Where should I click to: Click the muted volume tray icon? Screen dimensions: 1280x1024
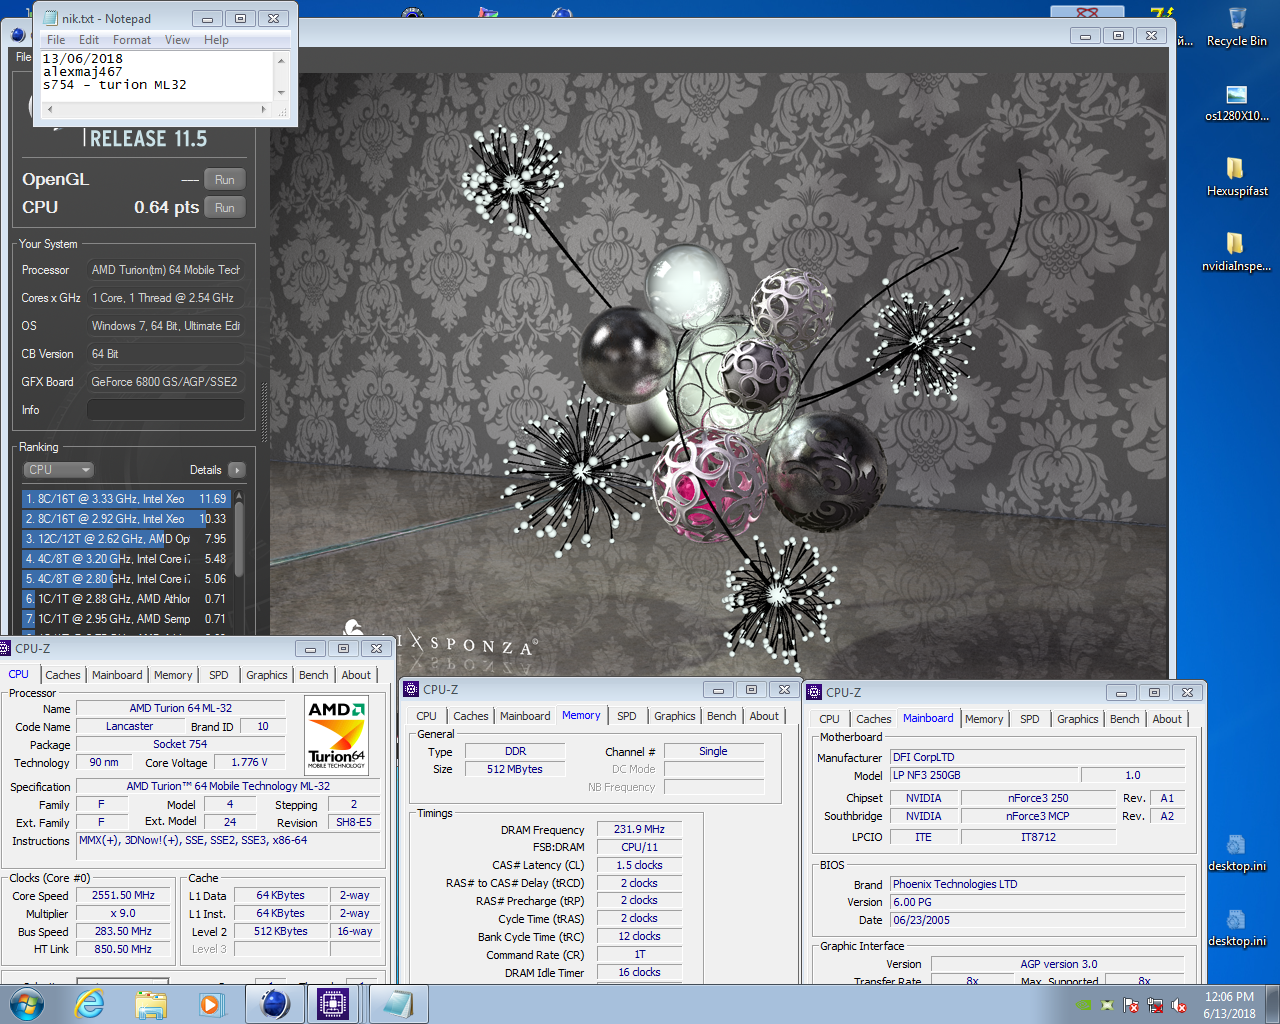pyautogui.click(x=1179, y=1005)
